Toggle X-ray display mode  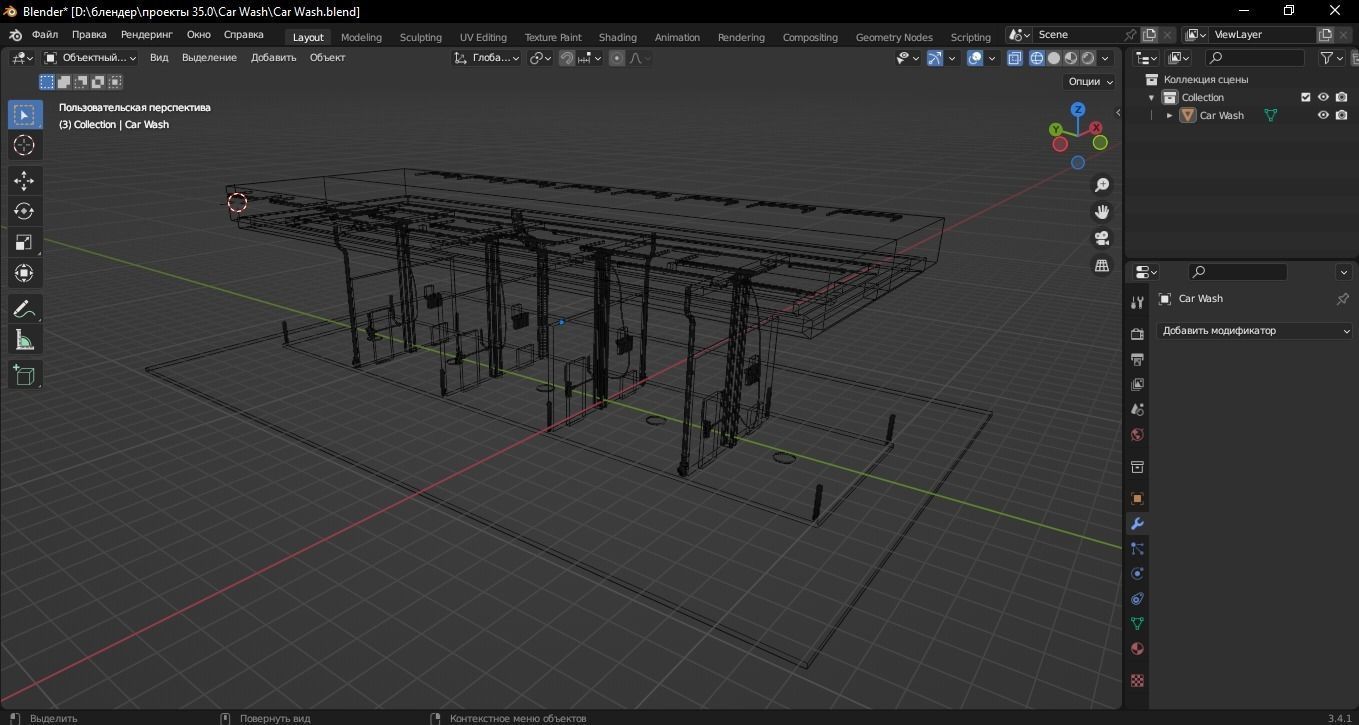(1014, 58)
